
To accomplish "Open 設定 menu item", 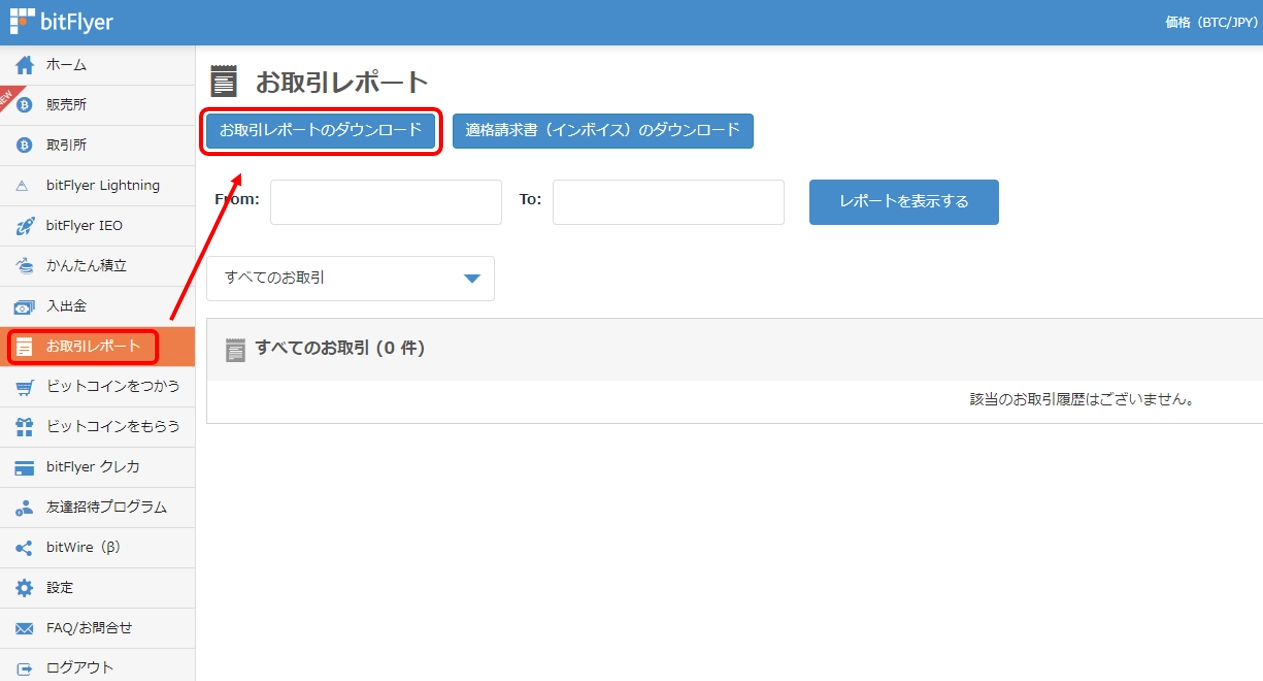I will pyautogui.click(x=97, y=588).
